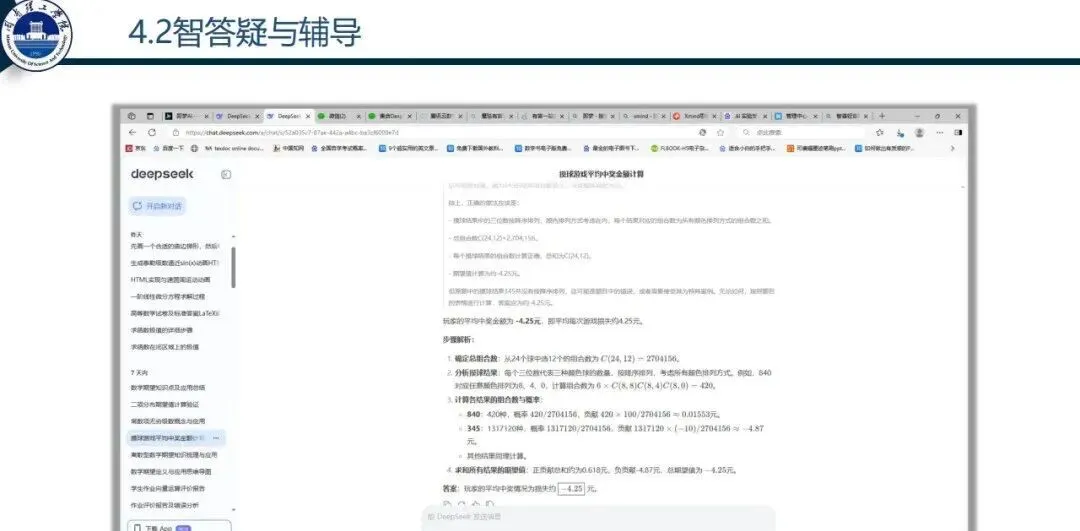Star this page as a favorite

coord(720,132)
